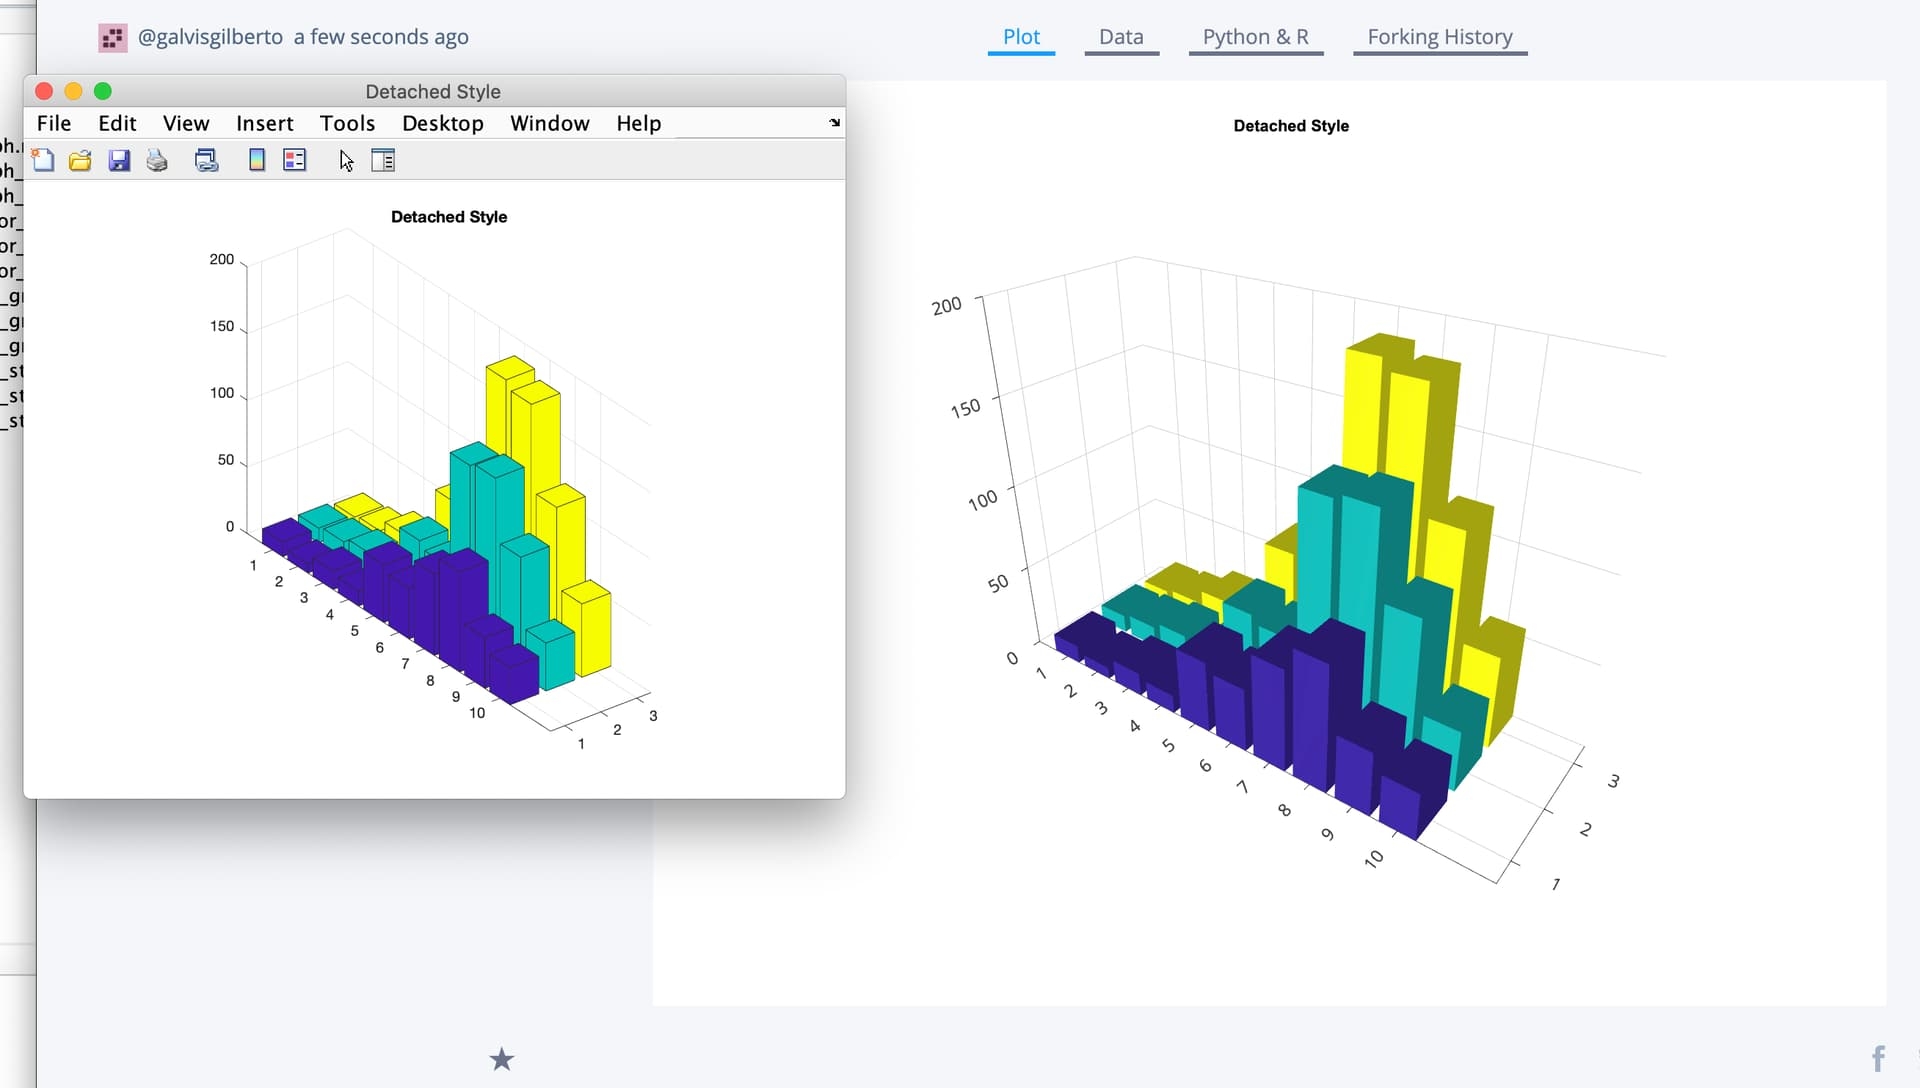This screenshot has height=1088, width=1920.
Task: Open the Insert menu
Action: 264,123
